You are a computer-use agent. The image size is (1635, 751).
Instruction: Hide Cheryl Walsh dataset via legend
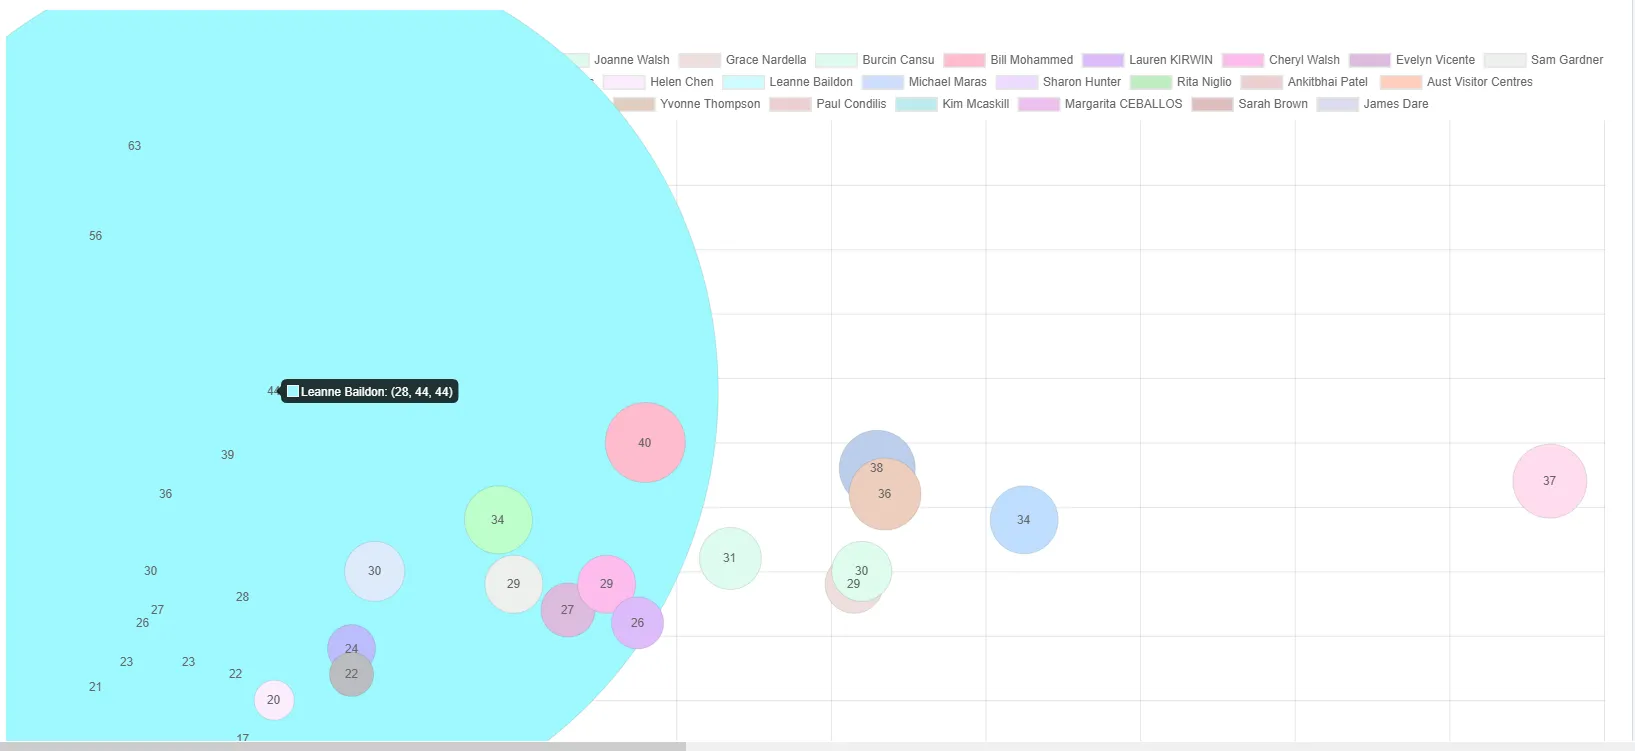[1281, 60]
